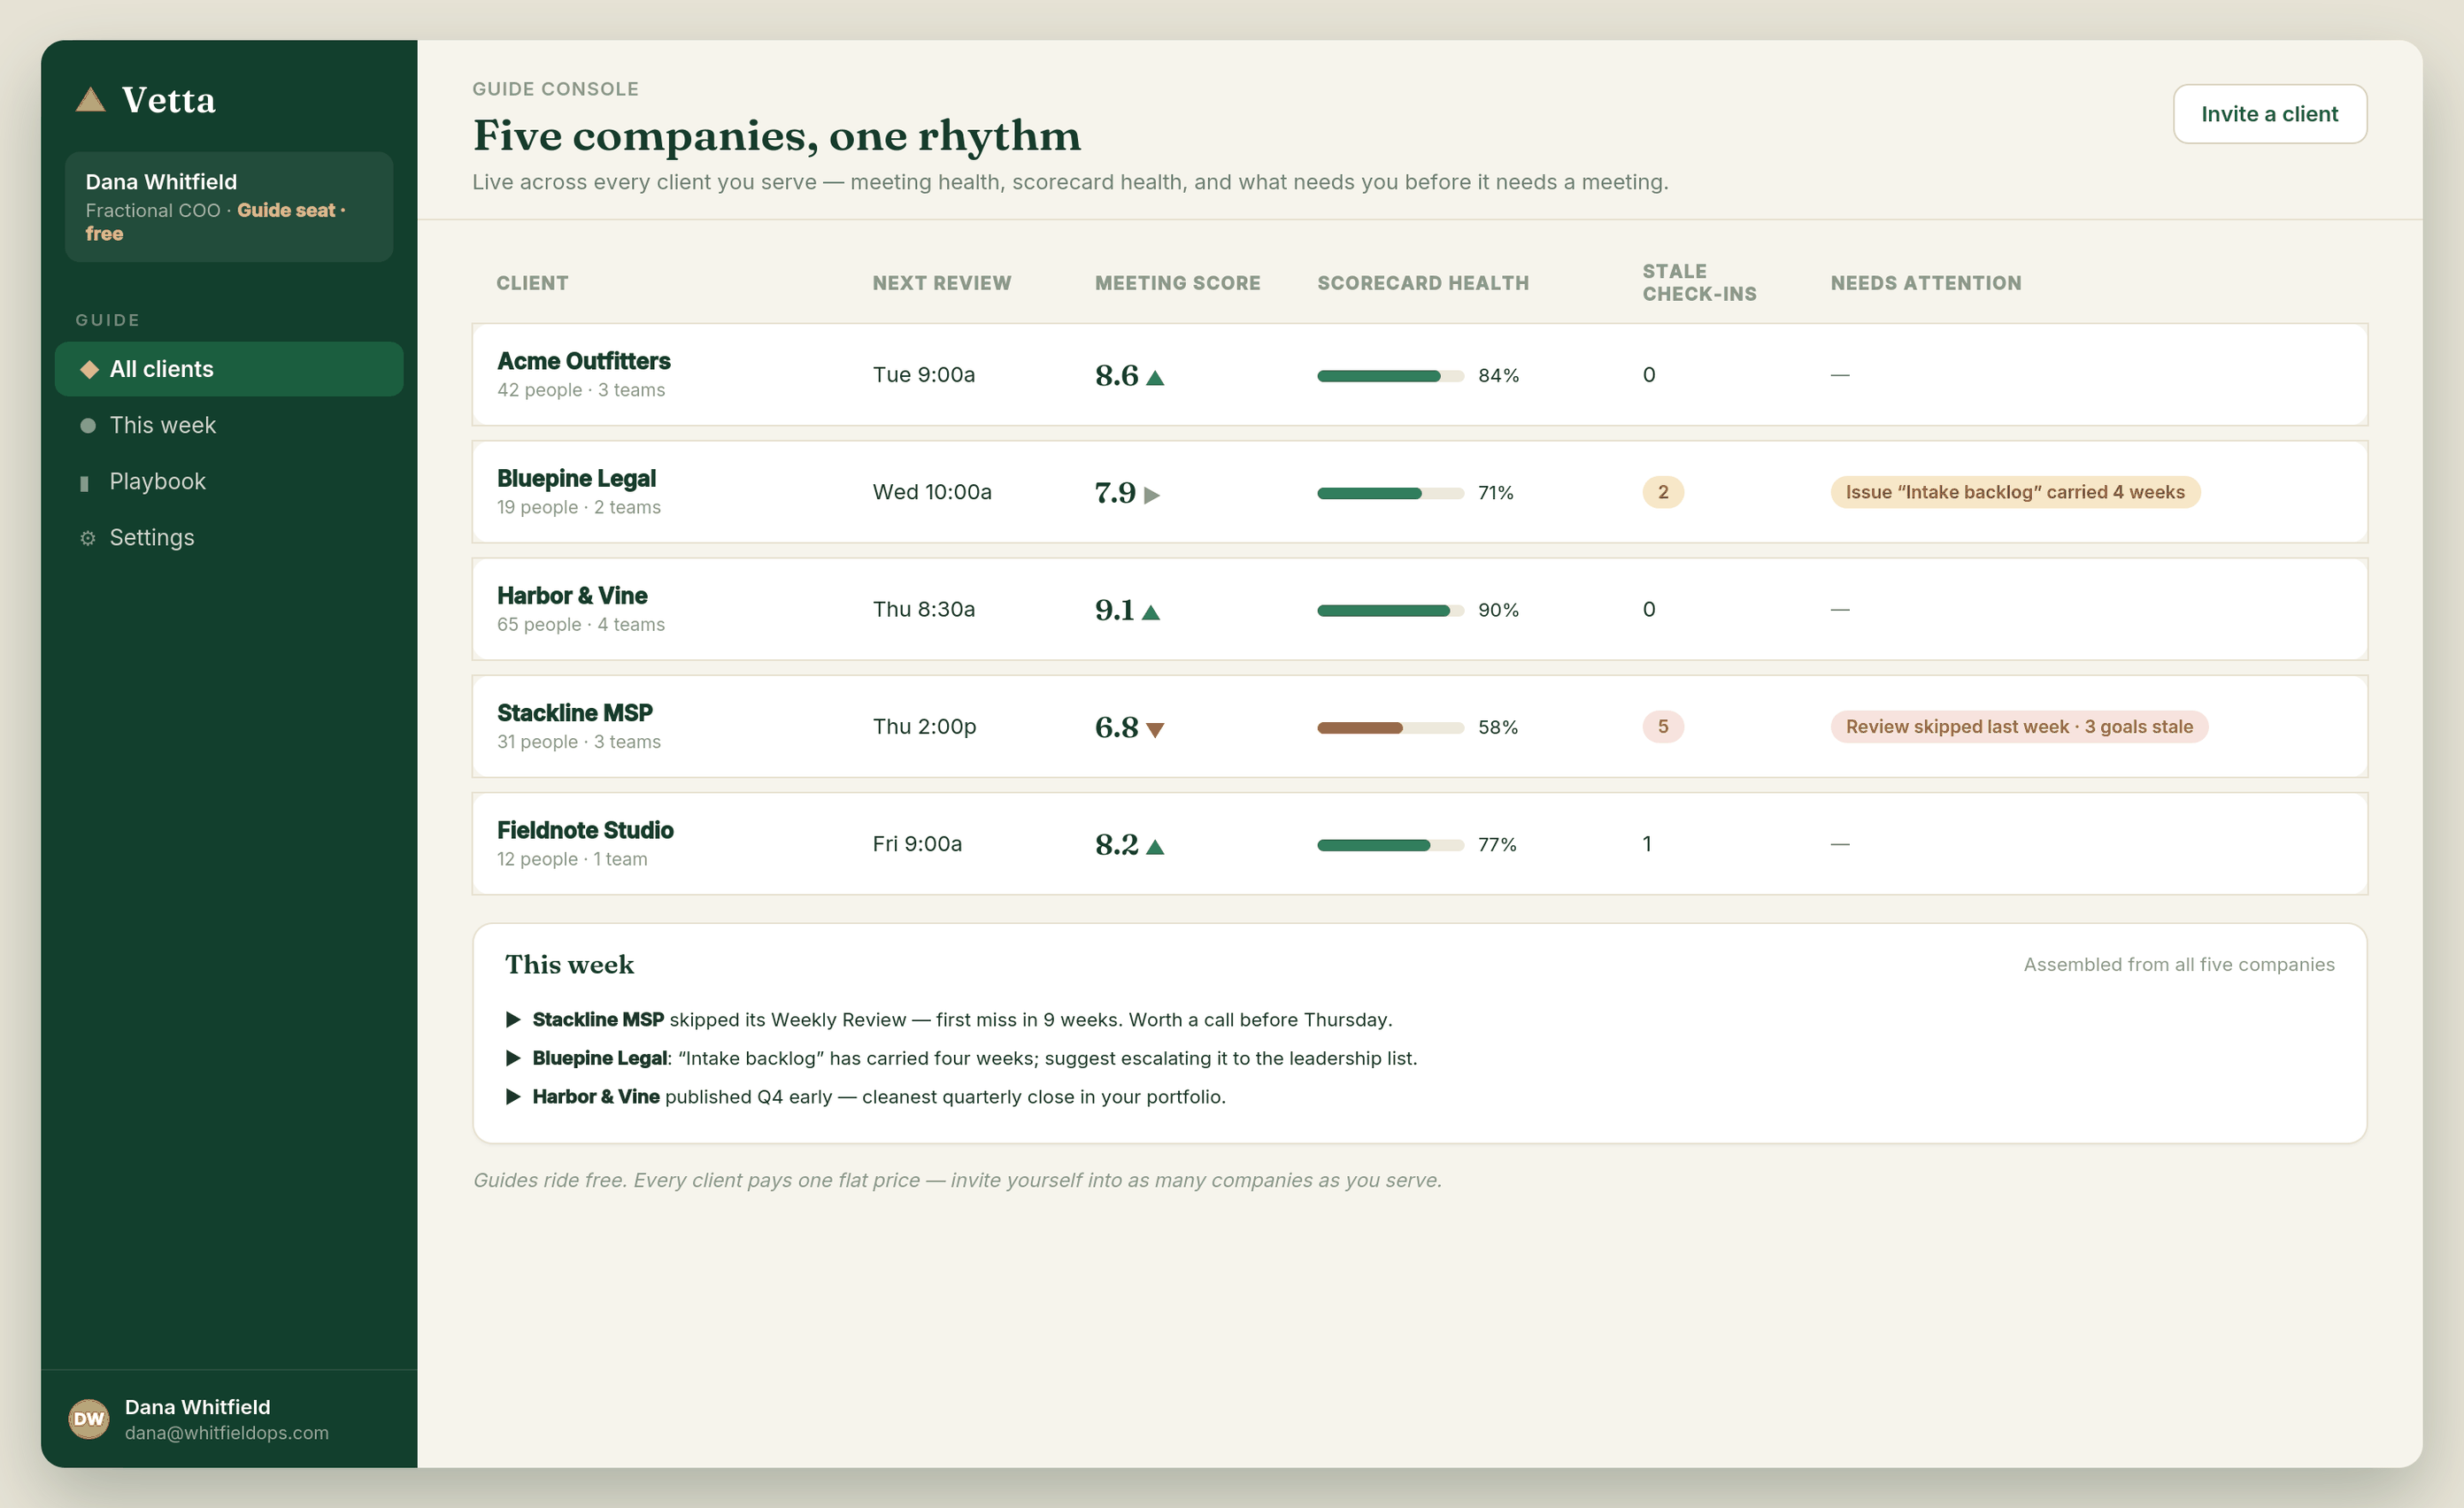Click the Intake backlog carried 4 weeks tag
This screenshot has width=2464, height=1508.
pos(2015,492)
